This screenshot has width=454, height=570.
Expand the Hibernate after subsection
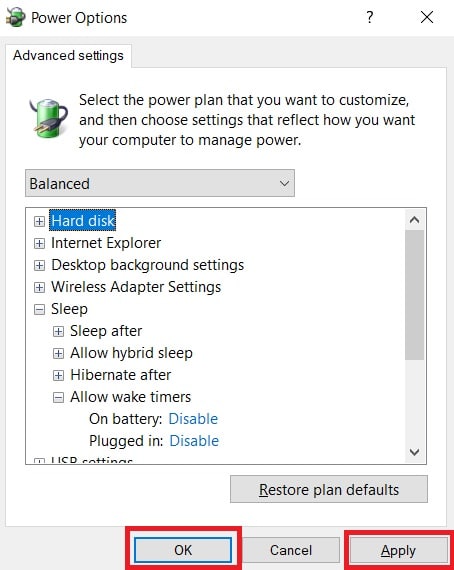pyautogui.click(x=58, y=375)
